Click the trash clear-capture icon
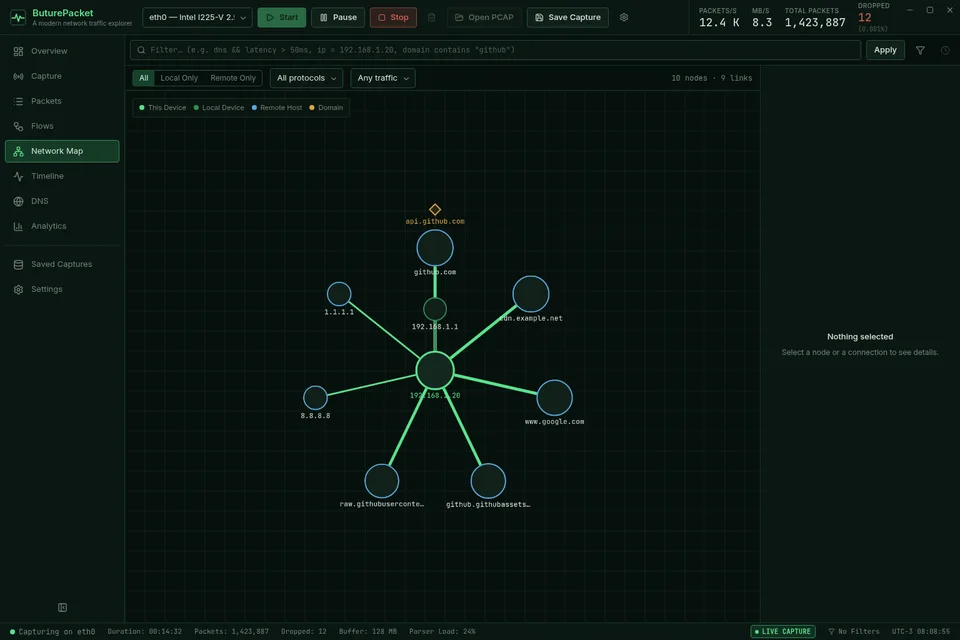Viewport: 960px width, 640px height. coord(432,17)
